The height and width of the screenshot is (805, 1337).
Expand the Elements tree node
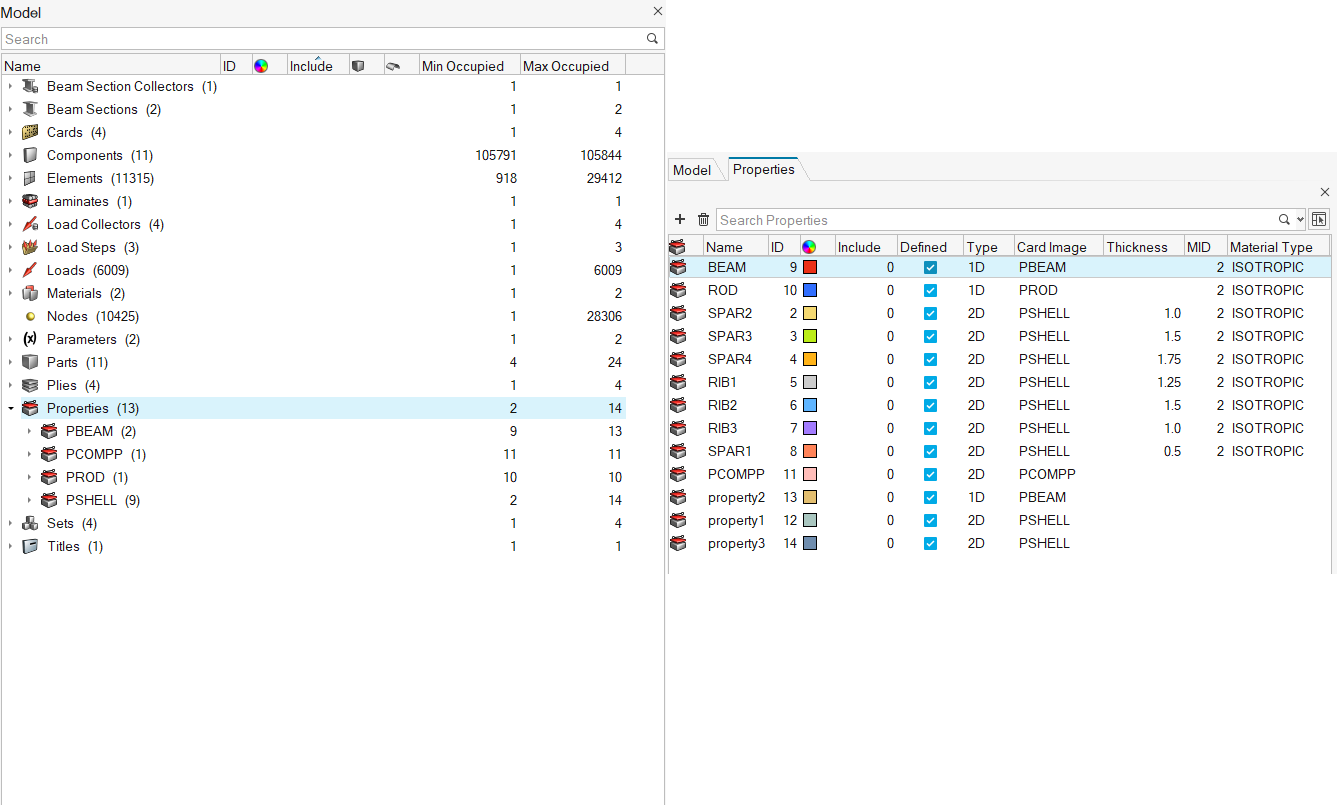tap(10, 179)
